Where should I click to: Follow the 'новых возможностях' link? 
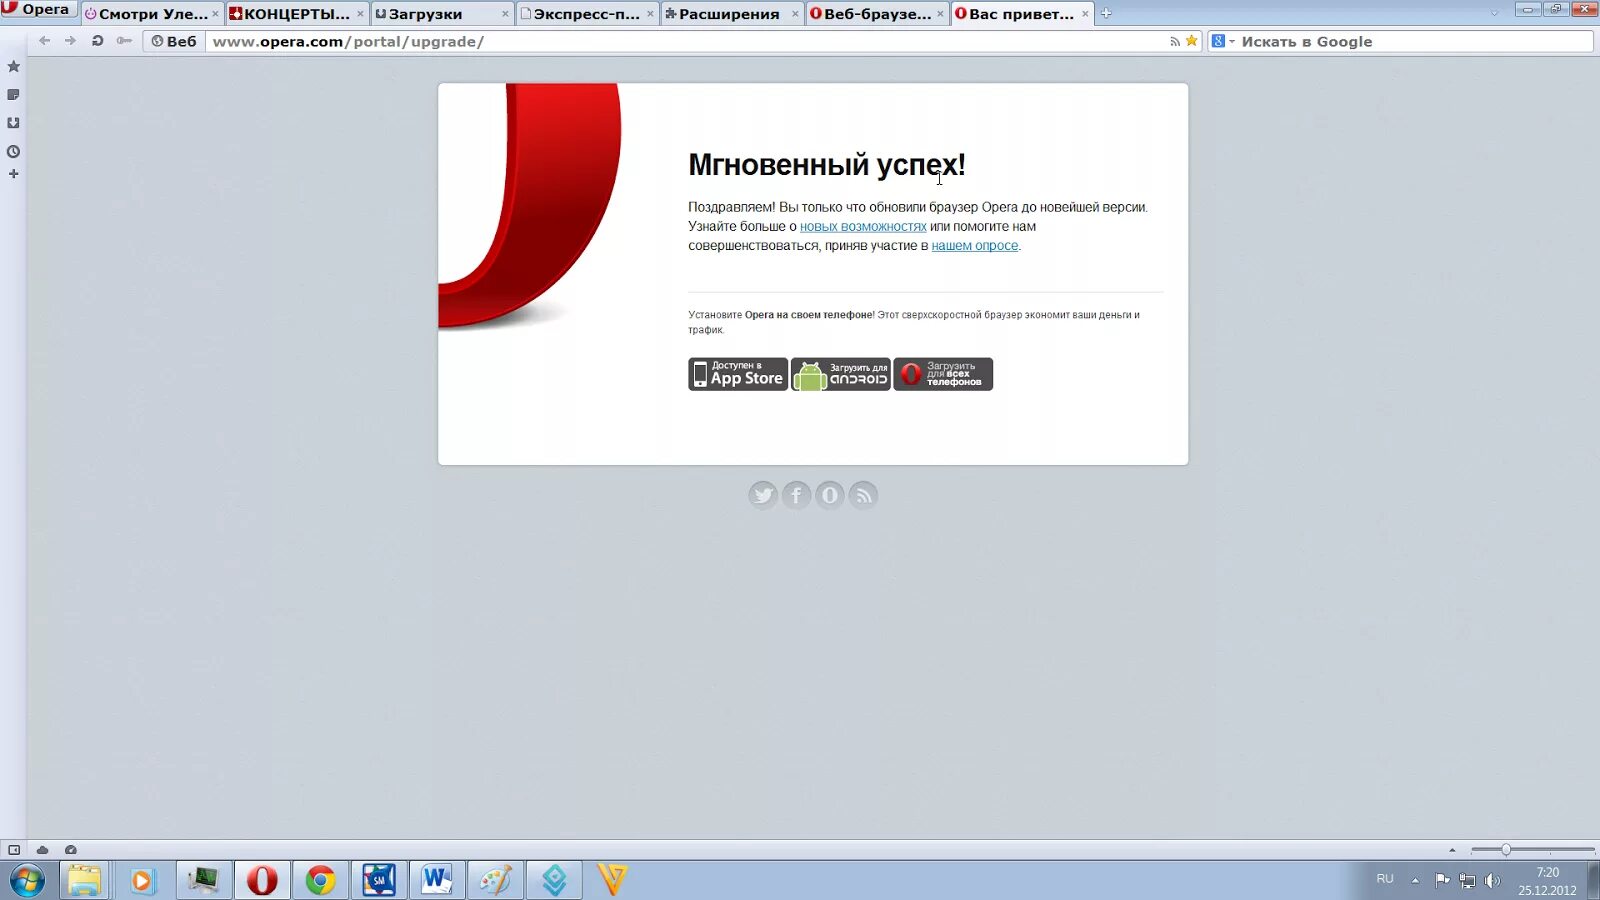click(863, 227)
